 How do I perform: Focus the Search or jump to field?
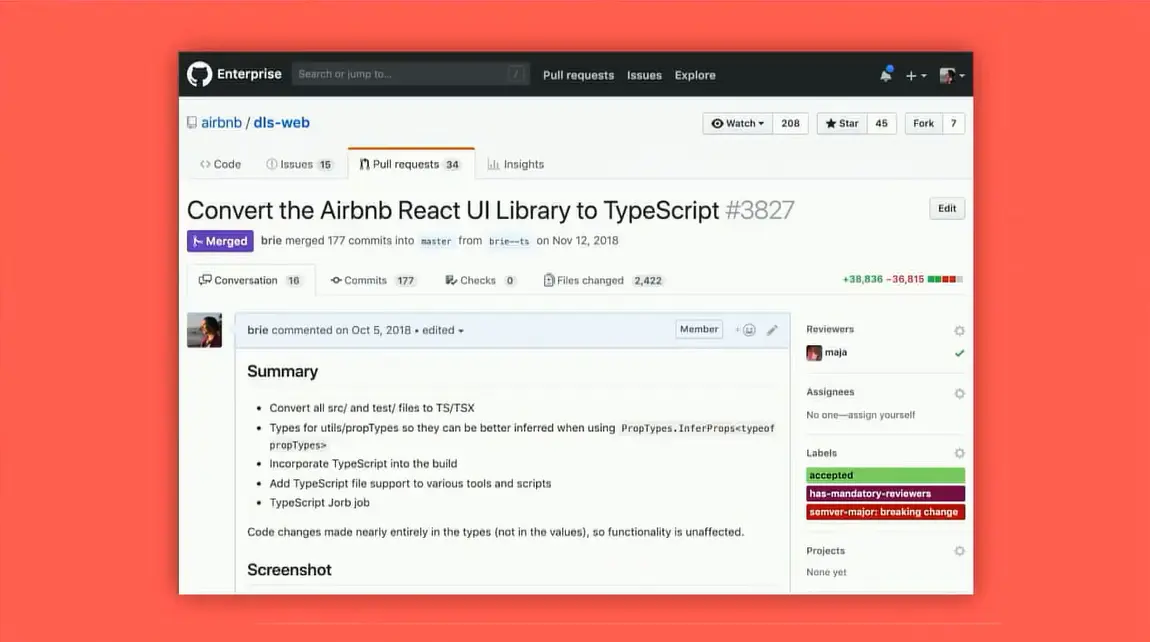(411, 74)
